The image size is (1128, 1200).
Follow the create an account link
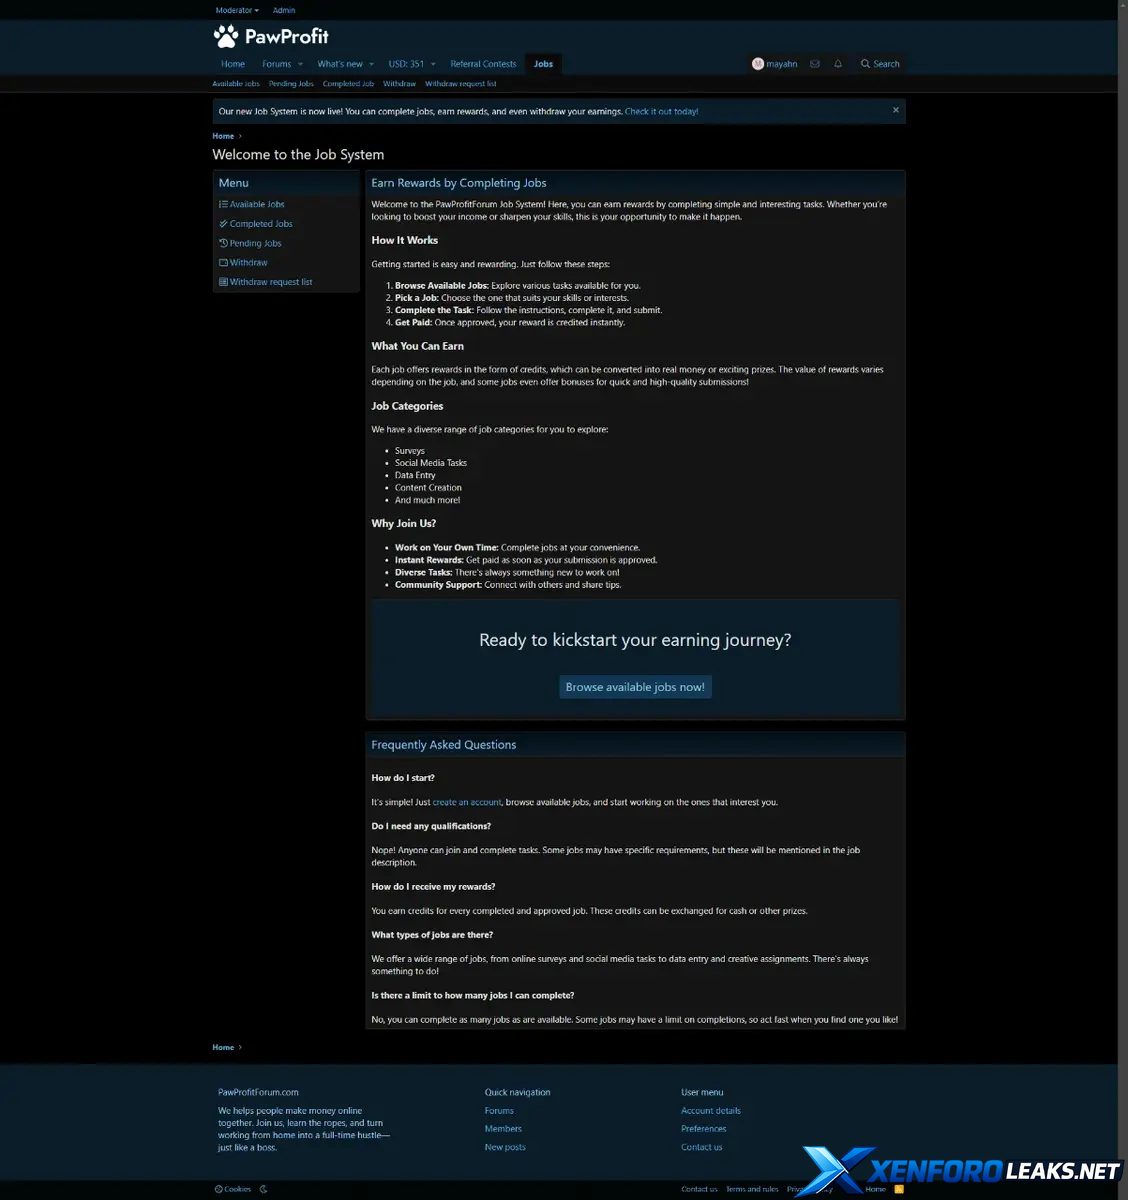(x=467, y=802)
